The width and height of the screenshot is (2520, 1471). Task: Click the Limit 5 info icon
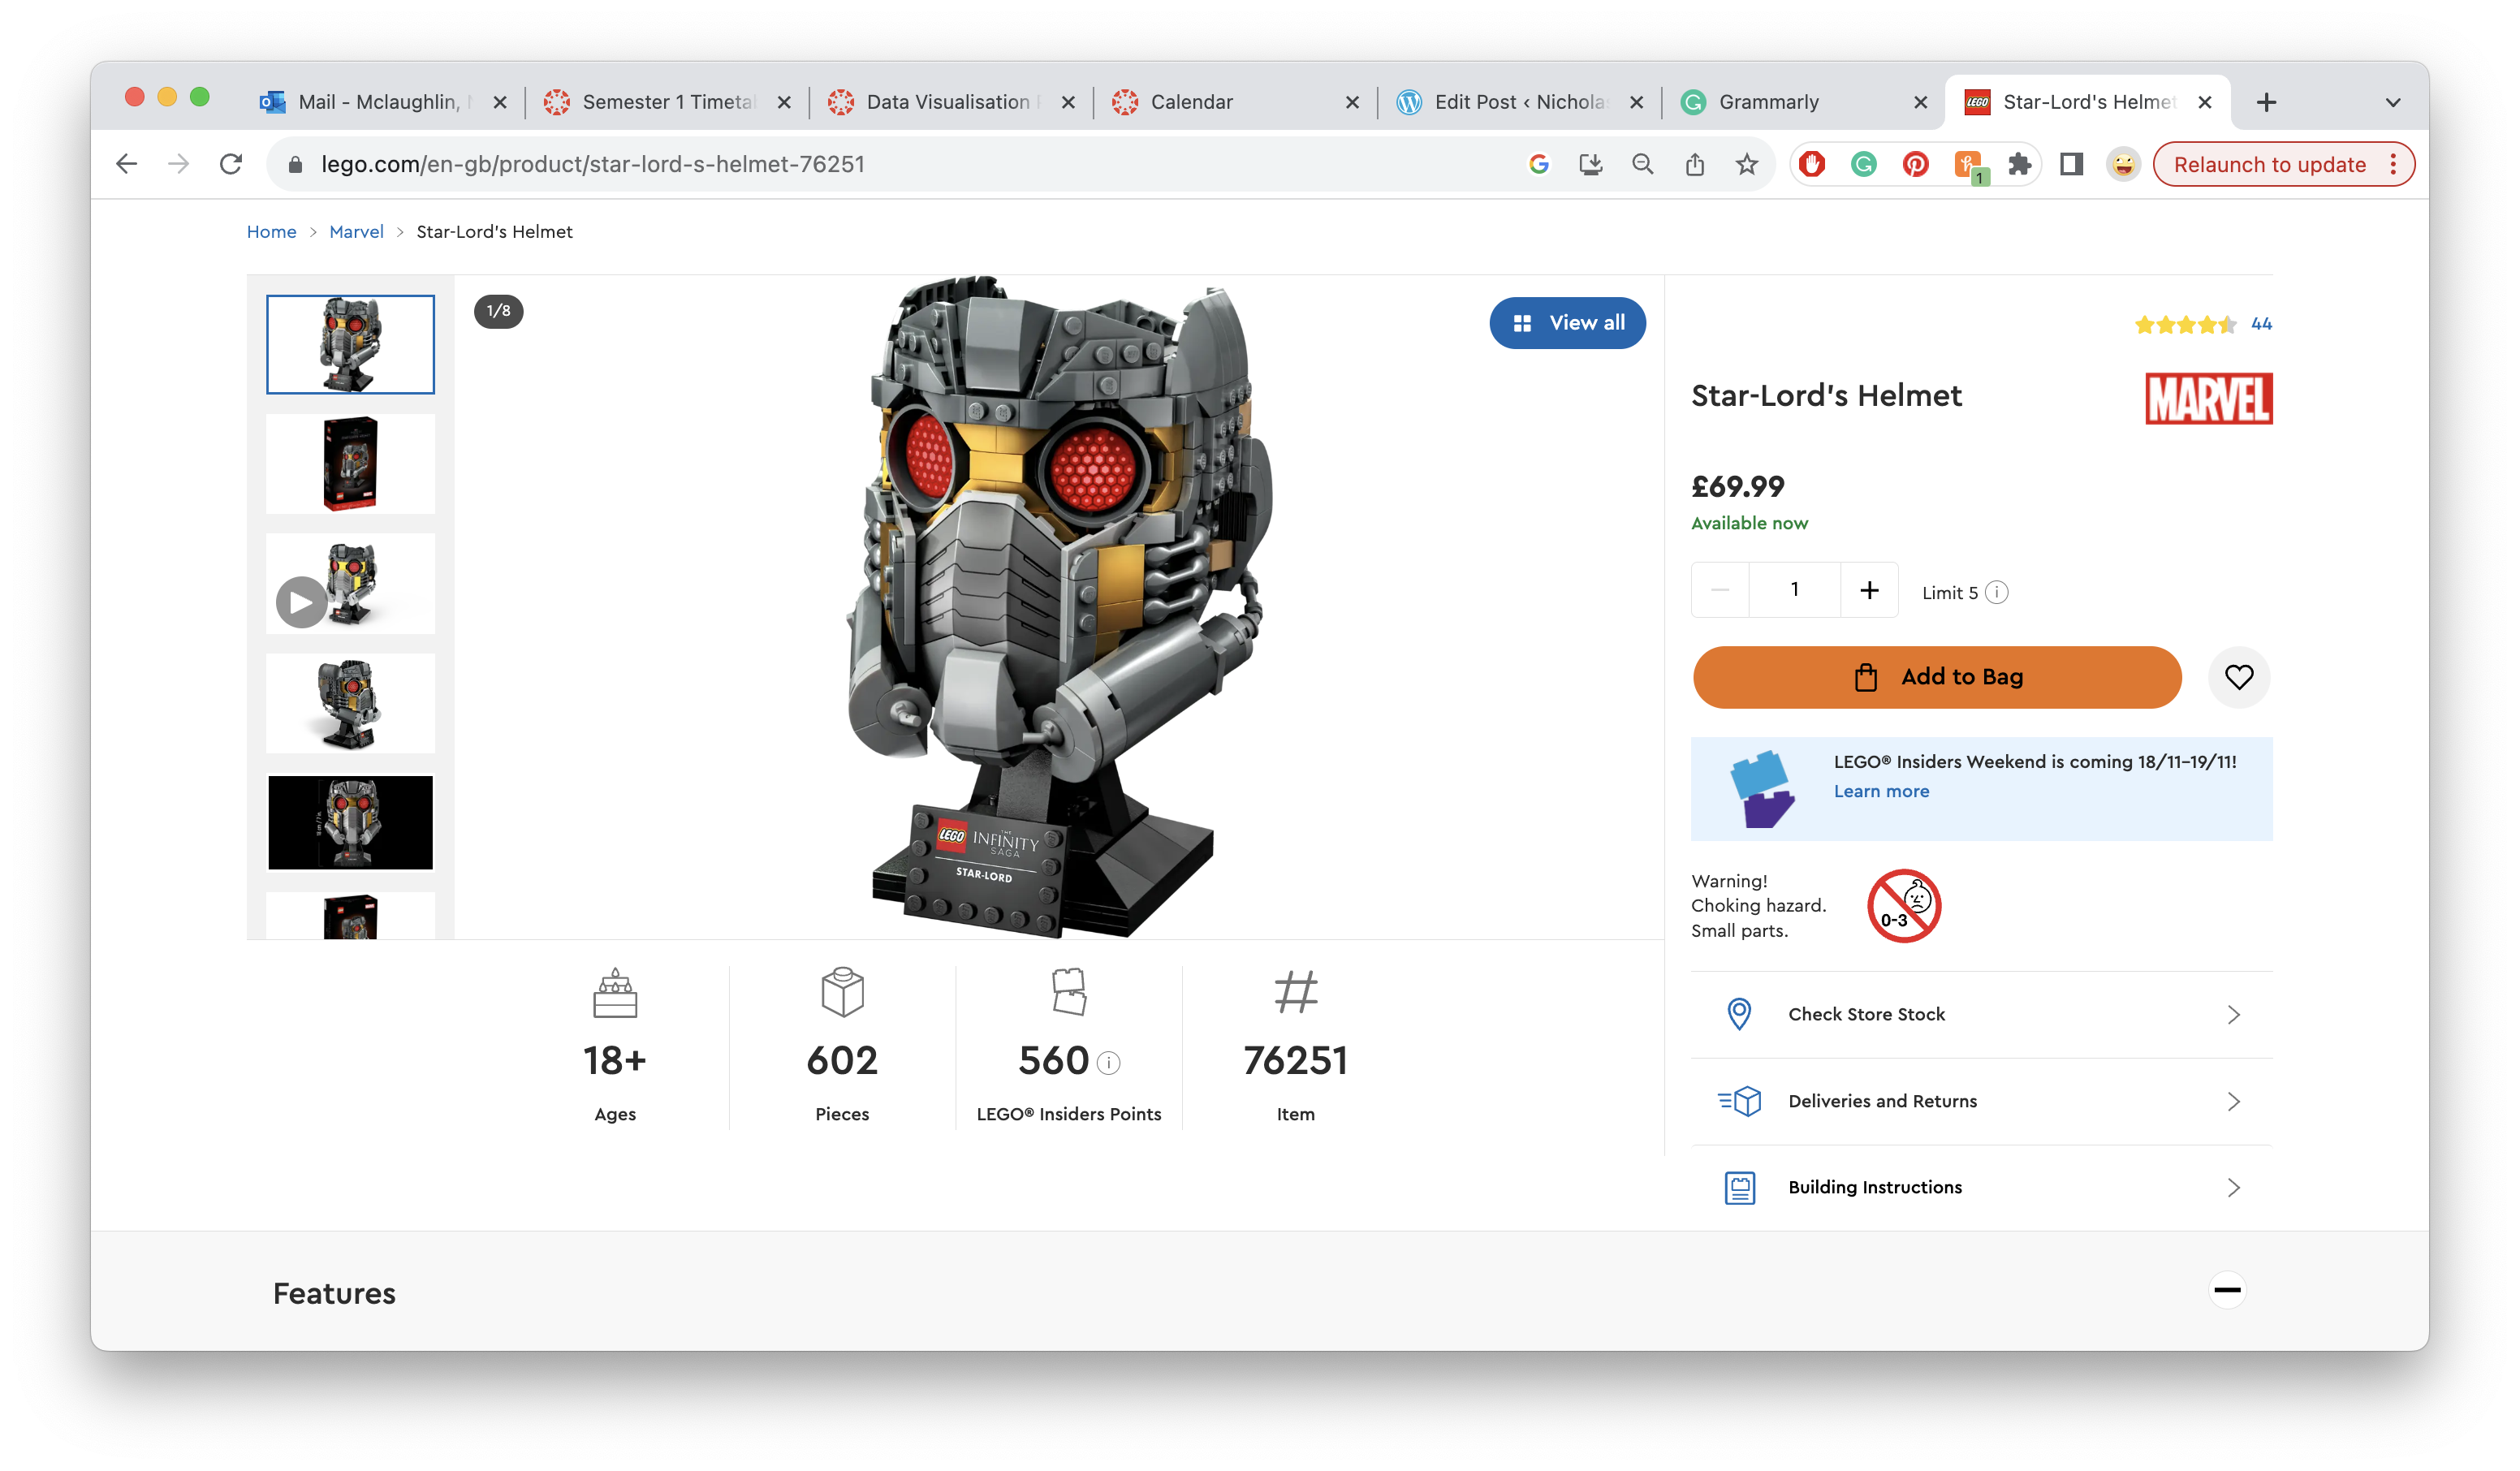[1996, 592]
